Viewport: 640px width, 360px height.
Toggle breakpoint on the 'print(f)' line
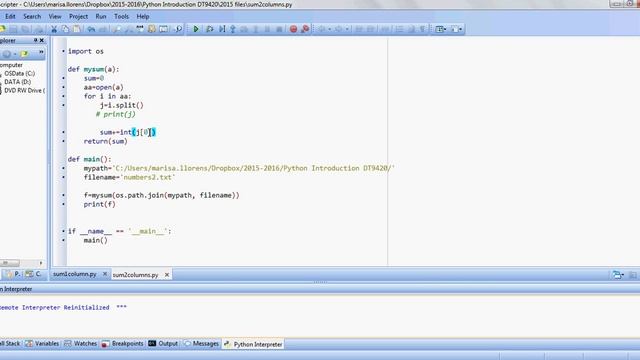click(x=63, y=204)
